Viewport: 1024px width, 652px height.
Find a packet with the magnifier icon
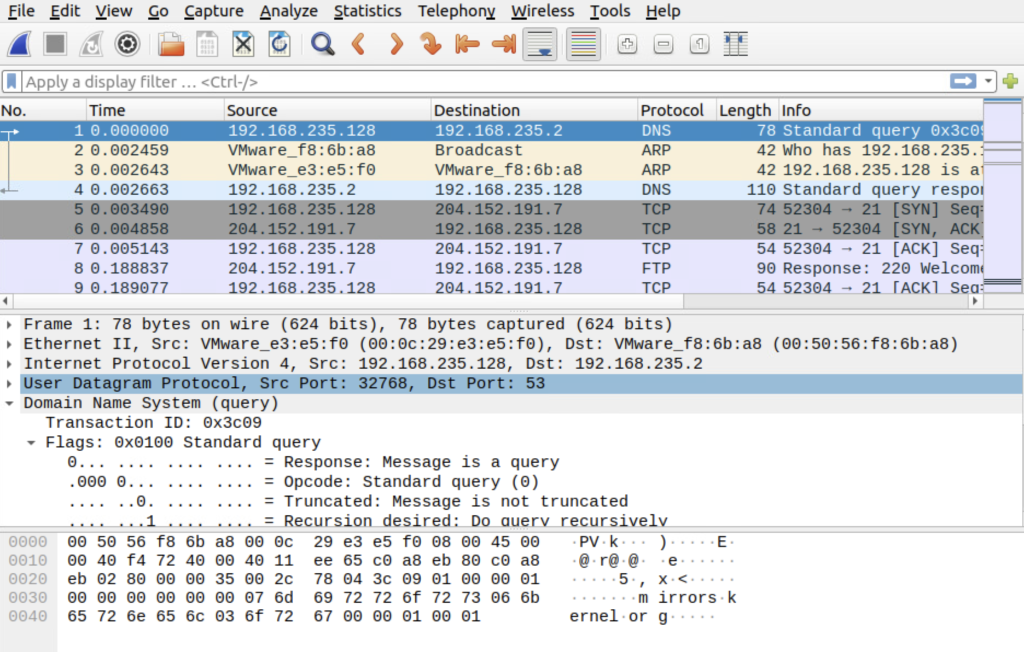point(323,44)
